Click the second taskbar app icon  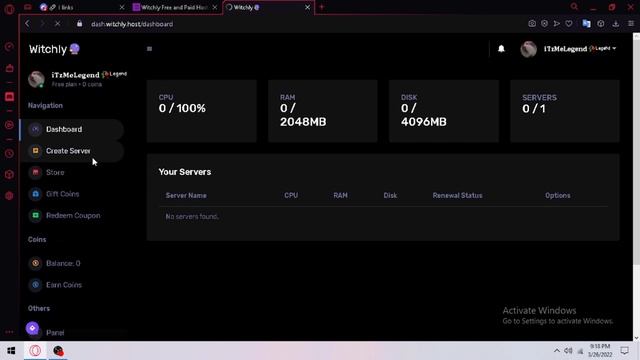[58, 351]
